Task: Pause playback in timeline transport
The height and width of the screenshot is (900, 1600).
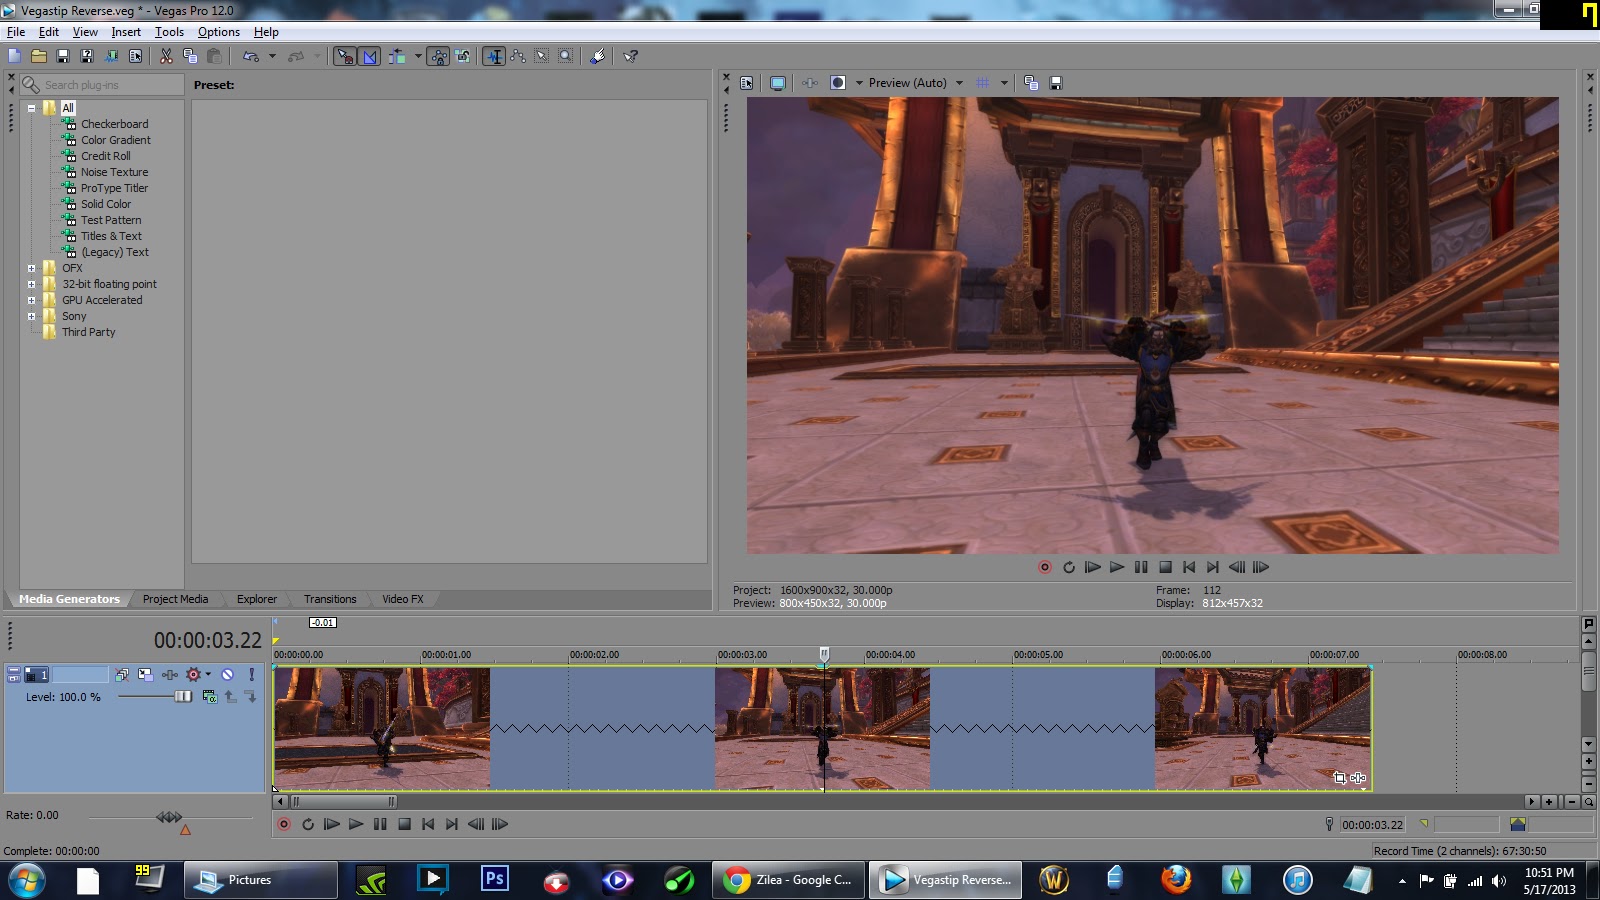Action: coord(380,824)
